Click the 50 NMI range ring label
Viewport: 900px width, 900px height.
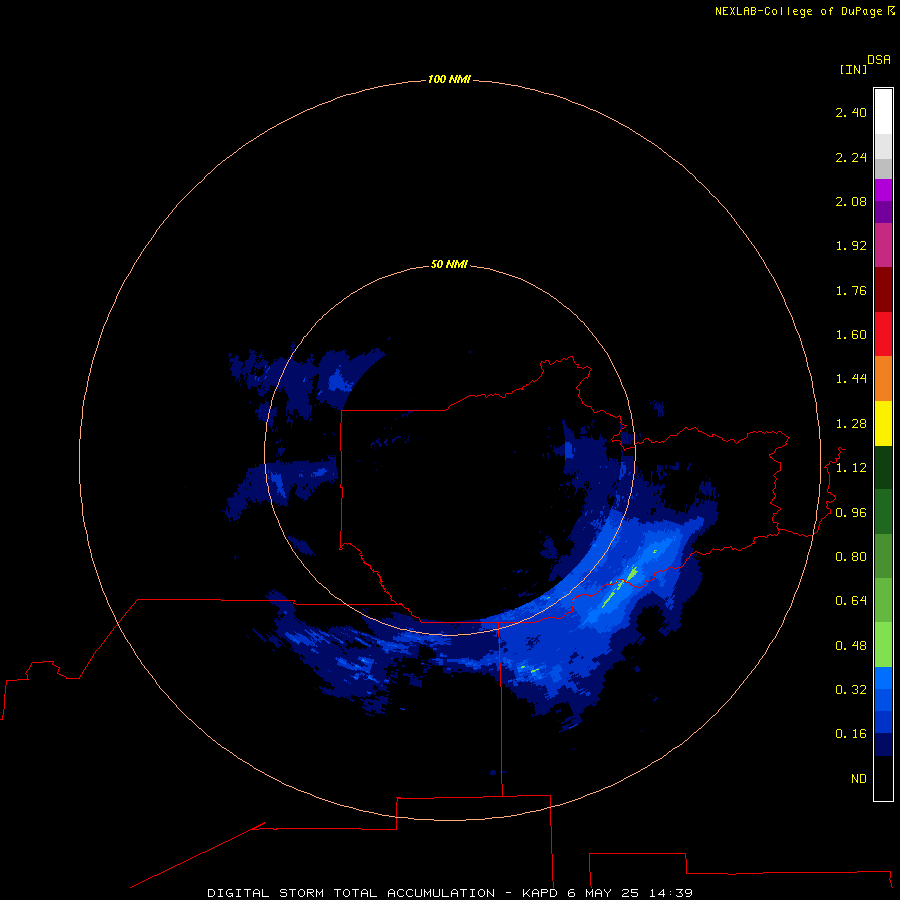pos(449,264)
